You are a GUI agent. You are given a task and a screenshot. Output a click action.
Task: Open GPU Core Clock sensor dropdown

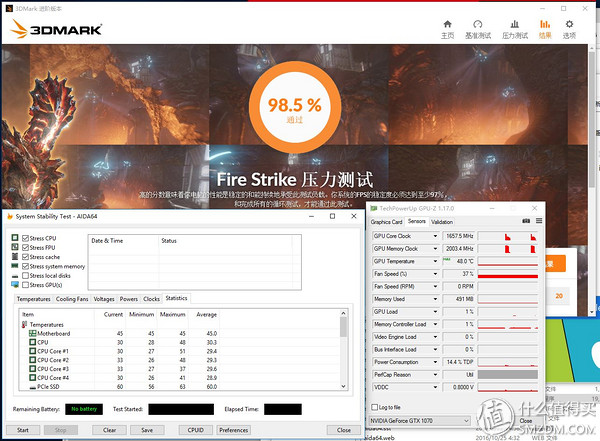(435, 236)
